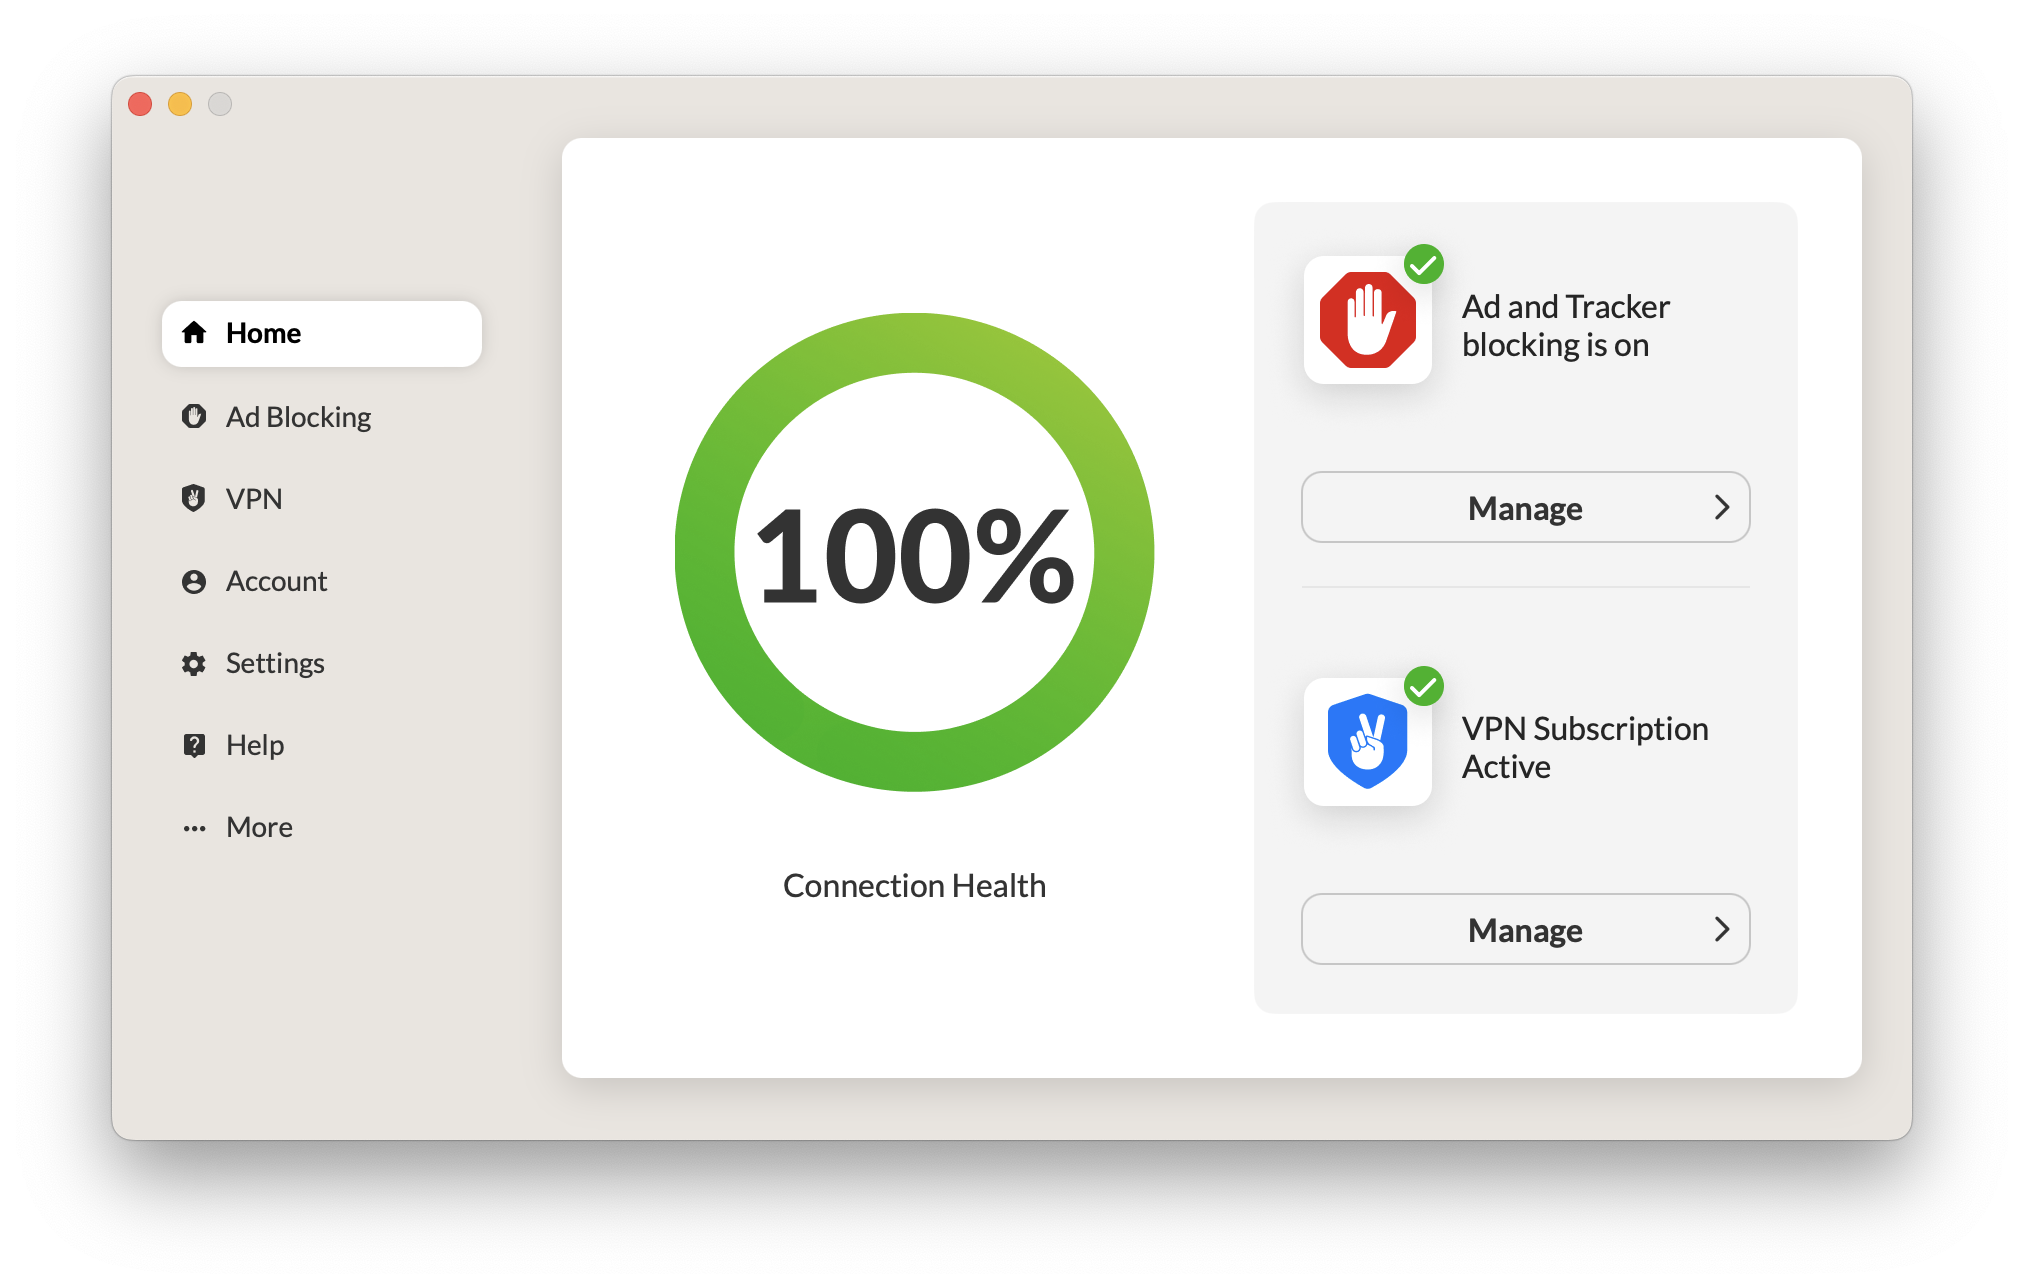
Task: Select the Ad Blocking menu item
Action: point(299,415)
